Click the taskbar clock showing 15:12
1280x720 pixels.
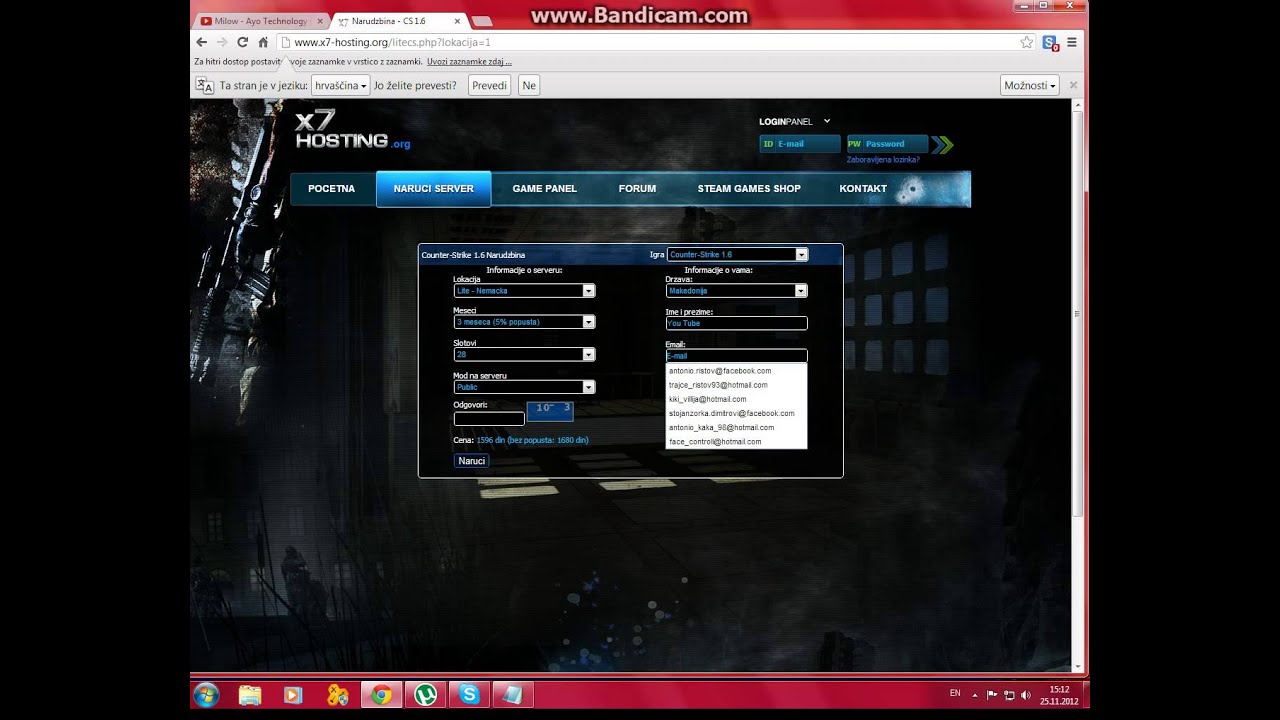click(1059, 695)
